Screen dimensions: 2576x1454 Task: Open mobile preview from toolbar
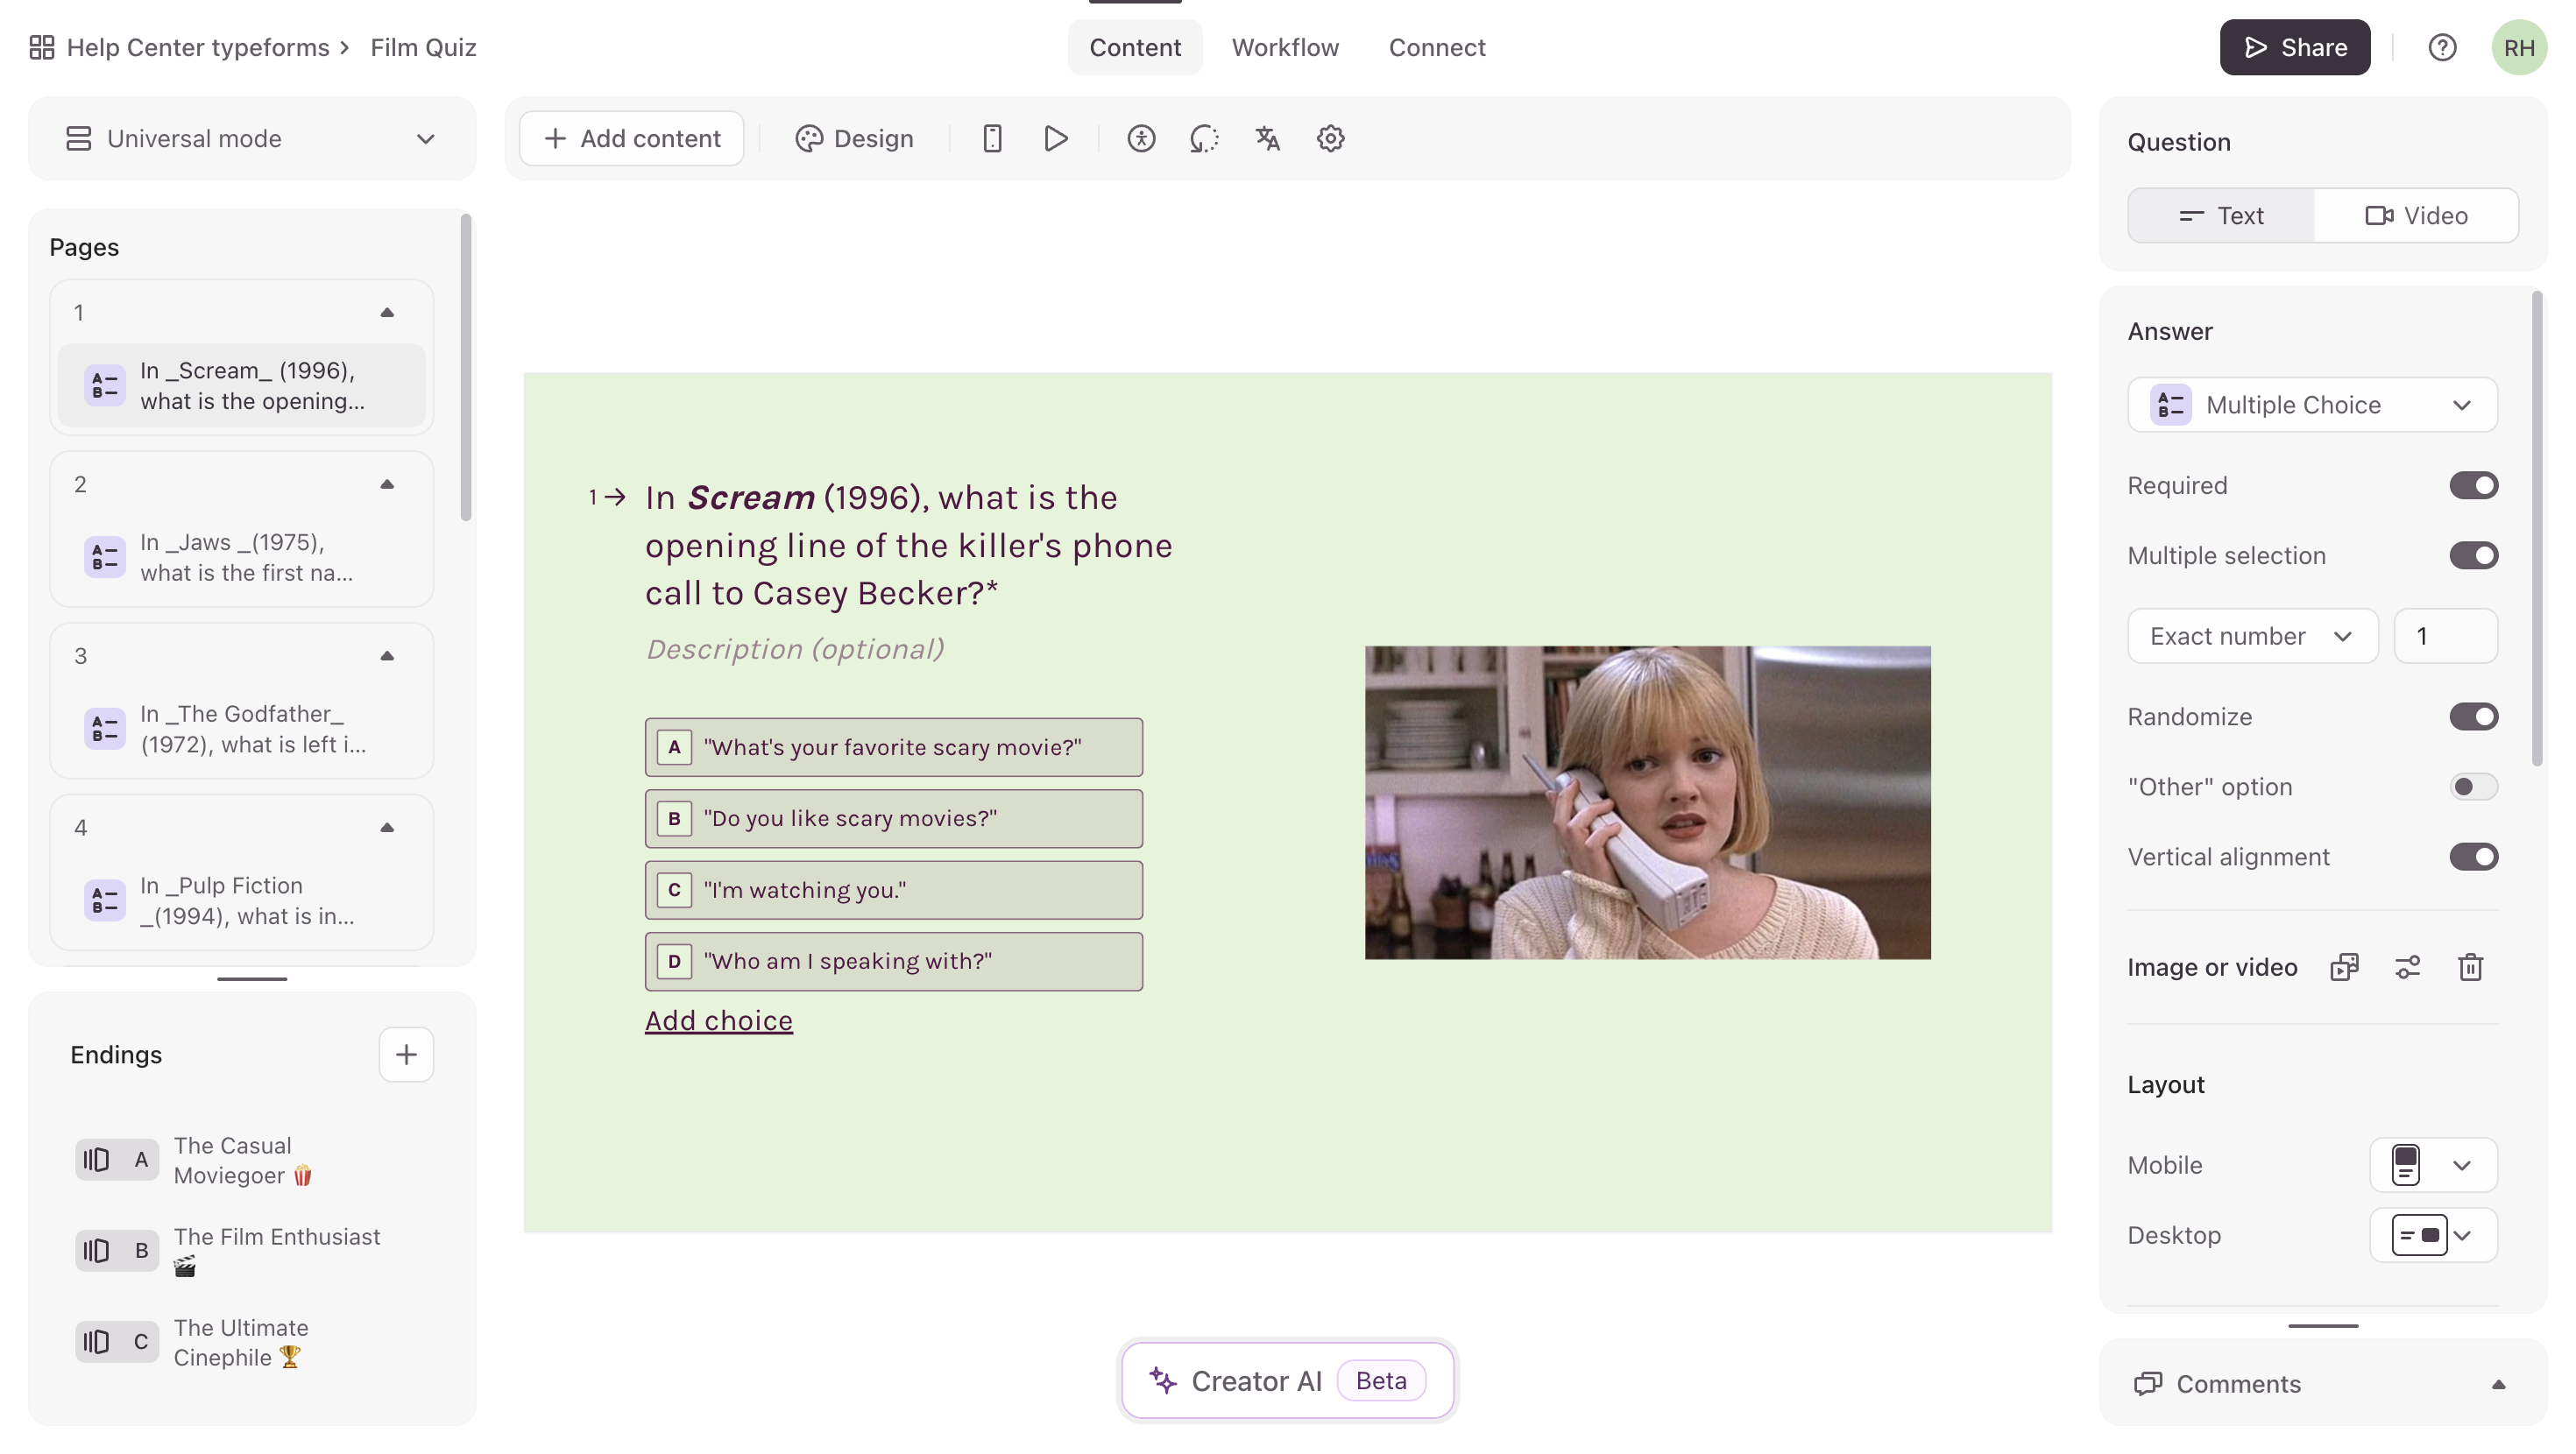click(991, 138)
